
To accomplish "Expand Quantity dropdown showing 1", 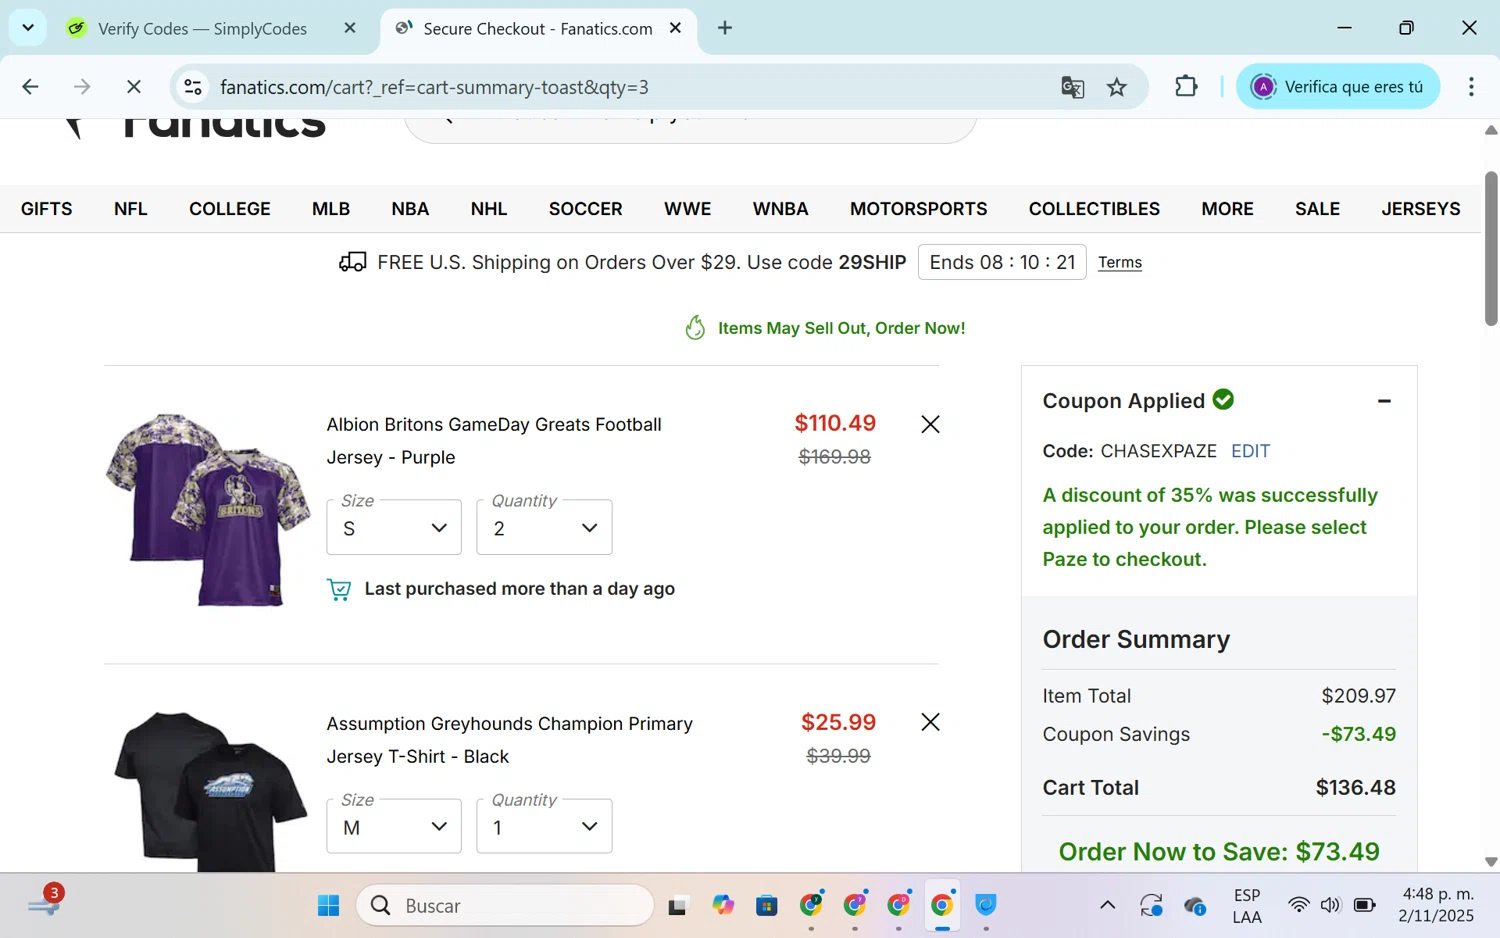I will click(544, 826).
